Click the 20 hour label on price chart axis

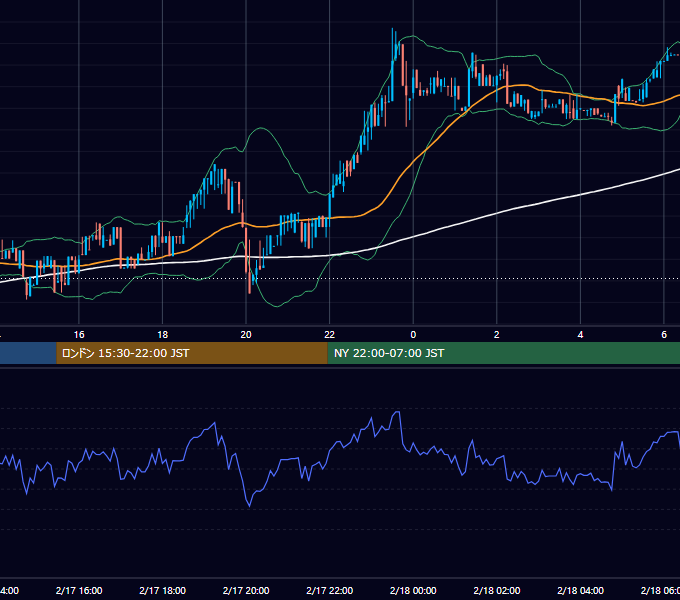click(246, 334)
